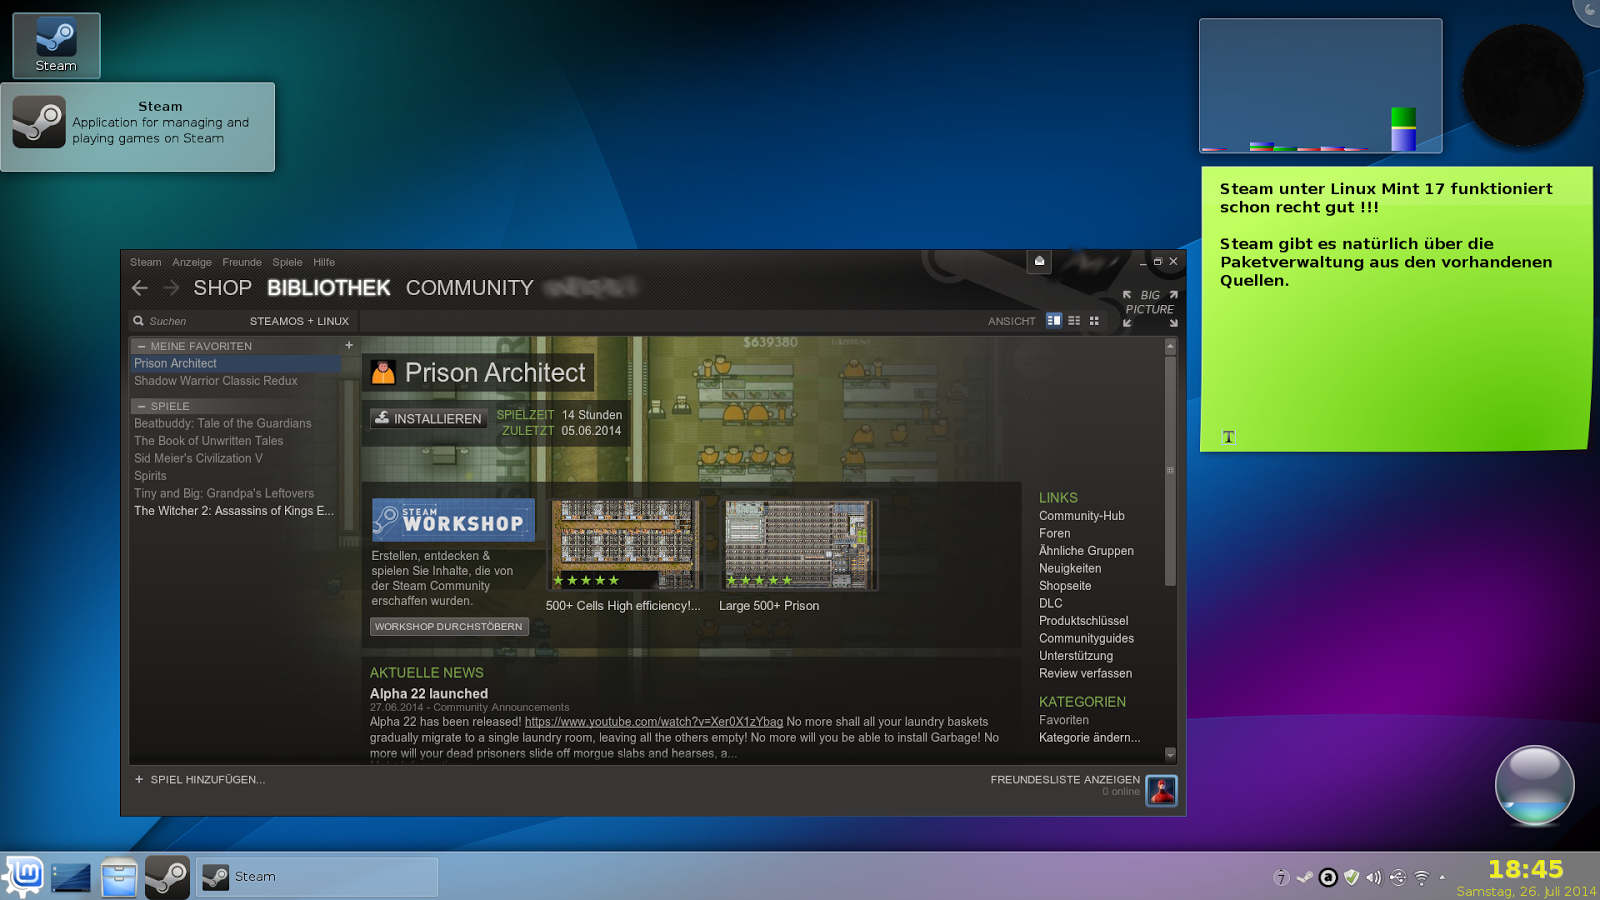Switch library to detail view
Image resolution: width=1600 pixels, height=900 pixels.
pos(1054,320)
